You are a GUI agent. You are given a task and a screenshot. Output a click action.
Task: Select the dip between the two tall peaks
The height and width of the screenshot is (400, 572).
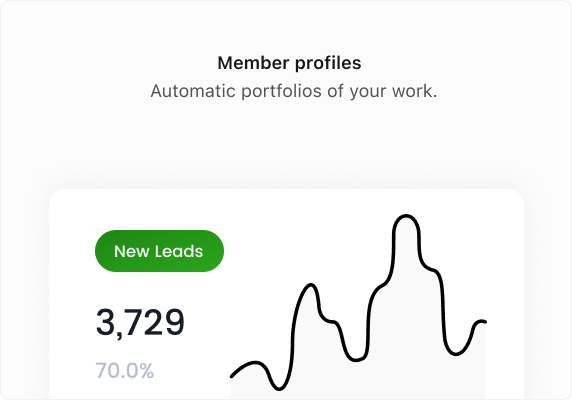click(356, 359)
